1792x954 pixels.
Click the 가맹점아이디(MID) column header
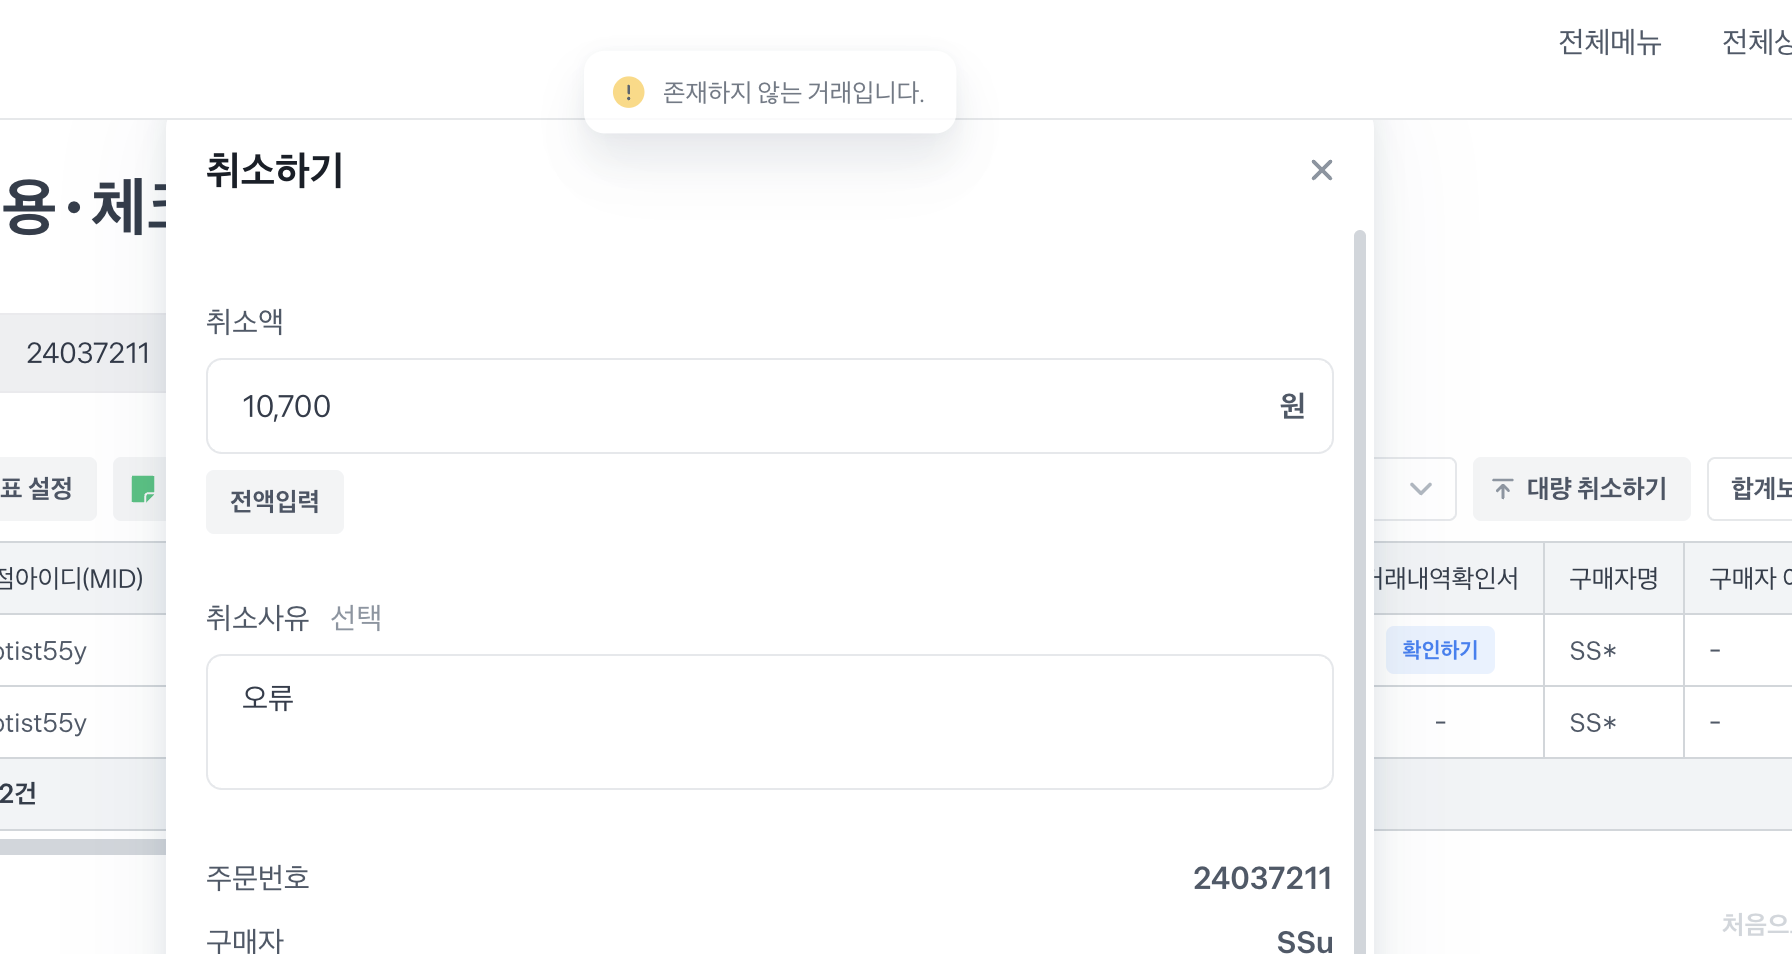coord(72,578)
